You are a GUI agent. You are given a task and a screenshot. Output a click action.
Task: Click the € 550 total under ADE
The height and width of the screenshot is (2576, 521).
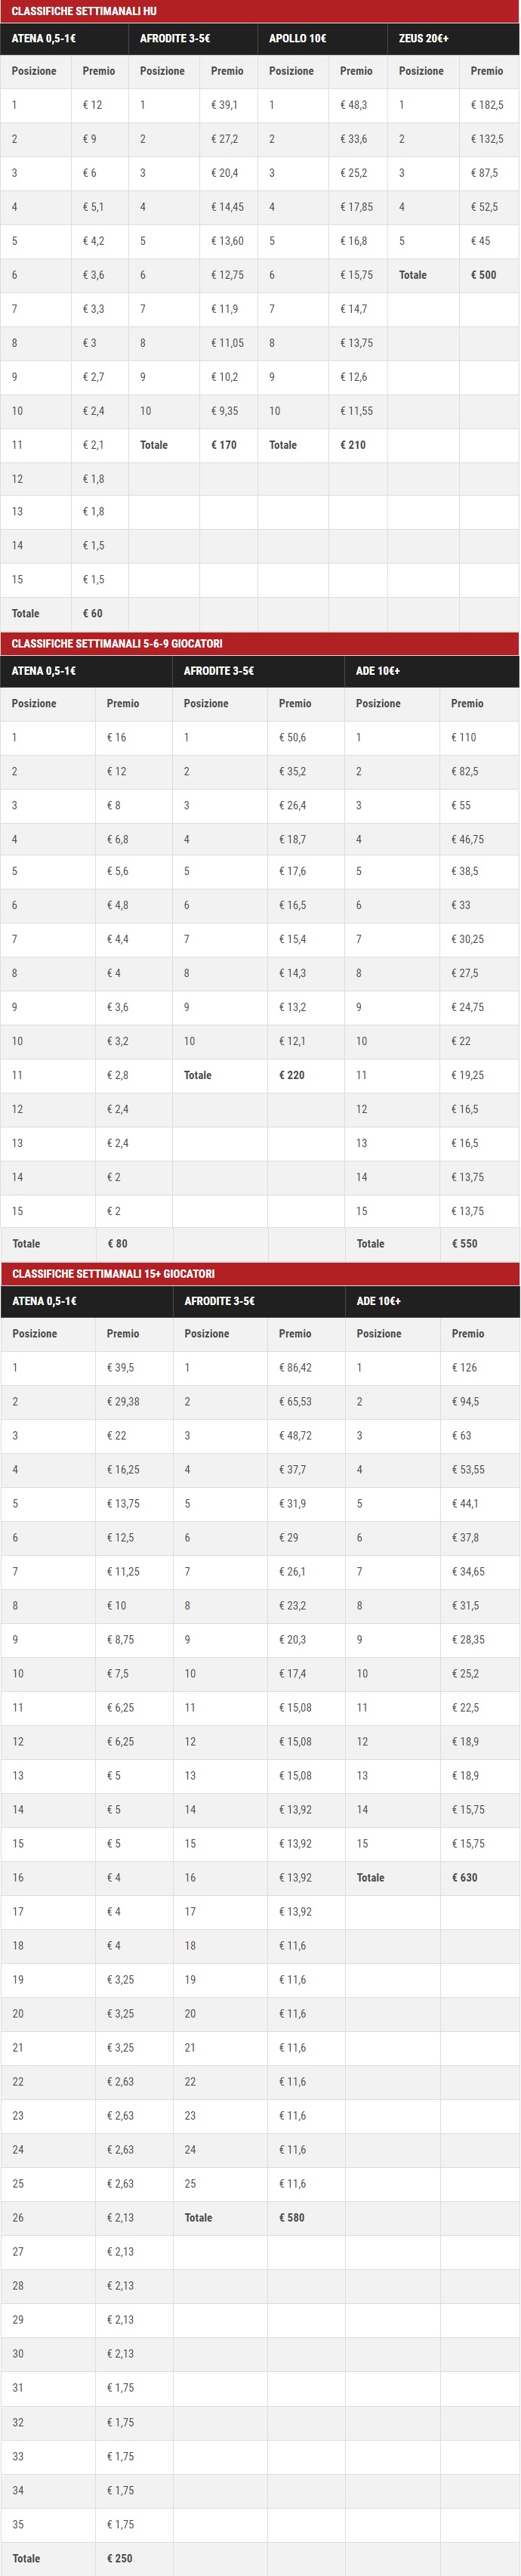(464, 1244)
